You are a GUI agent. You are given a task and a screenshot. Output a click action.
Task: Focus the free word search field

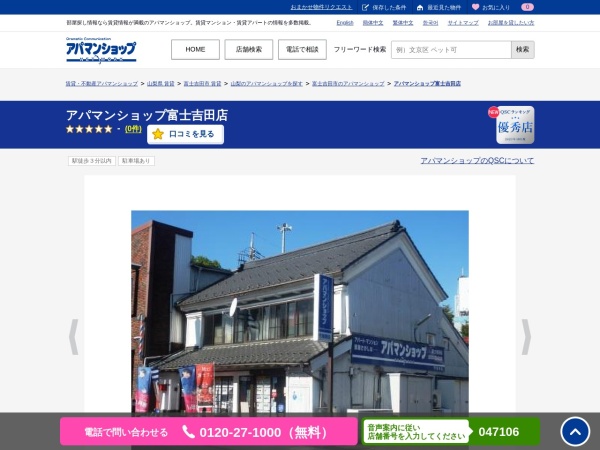tap(451, 50)
